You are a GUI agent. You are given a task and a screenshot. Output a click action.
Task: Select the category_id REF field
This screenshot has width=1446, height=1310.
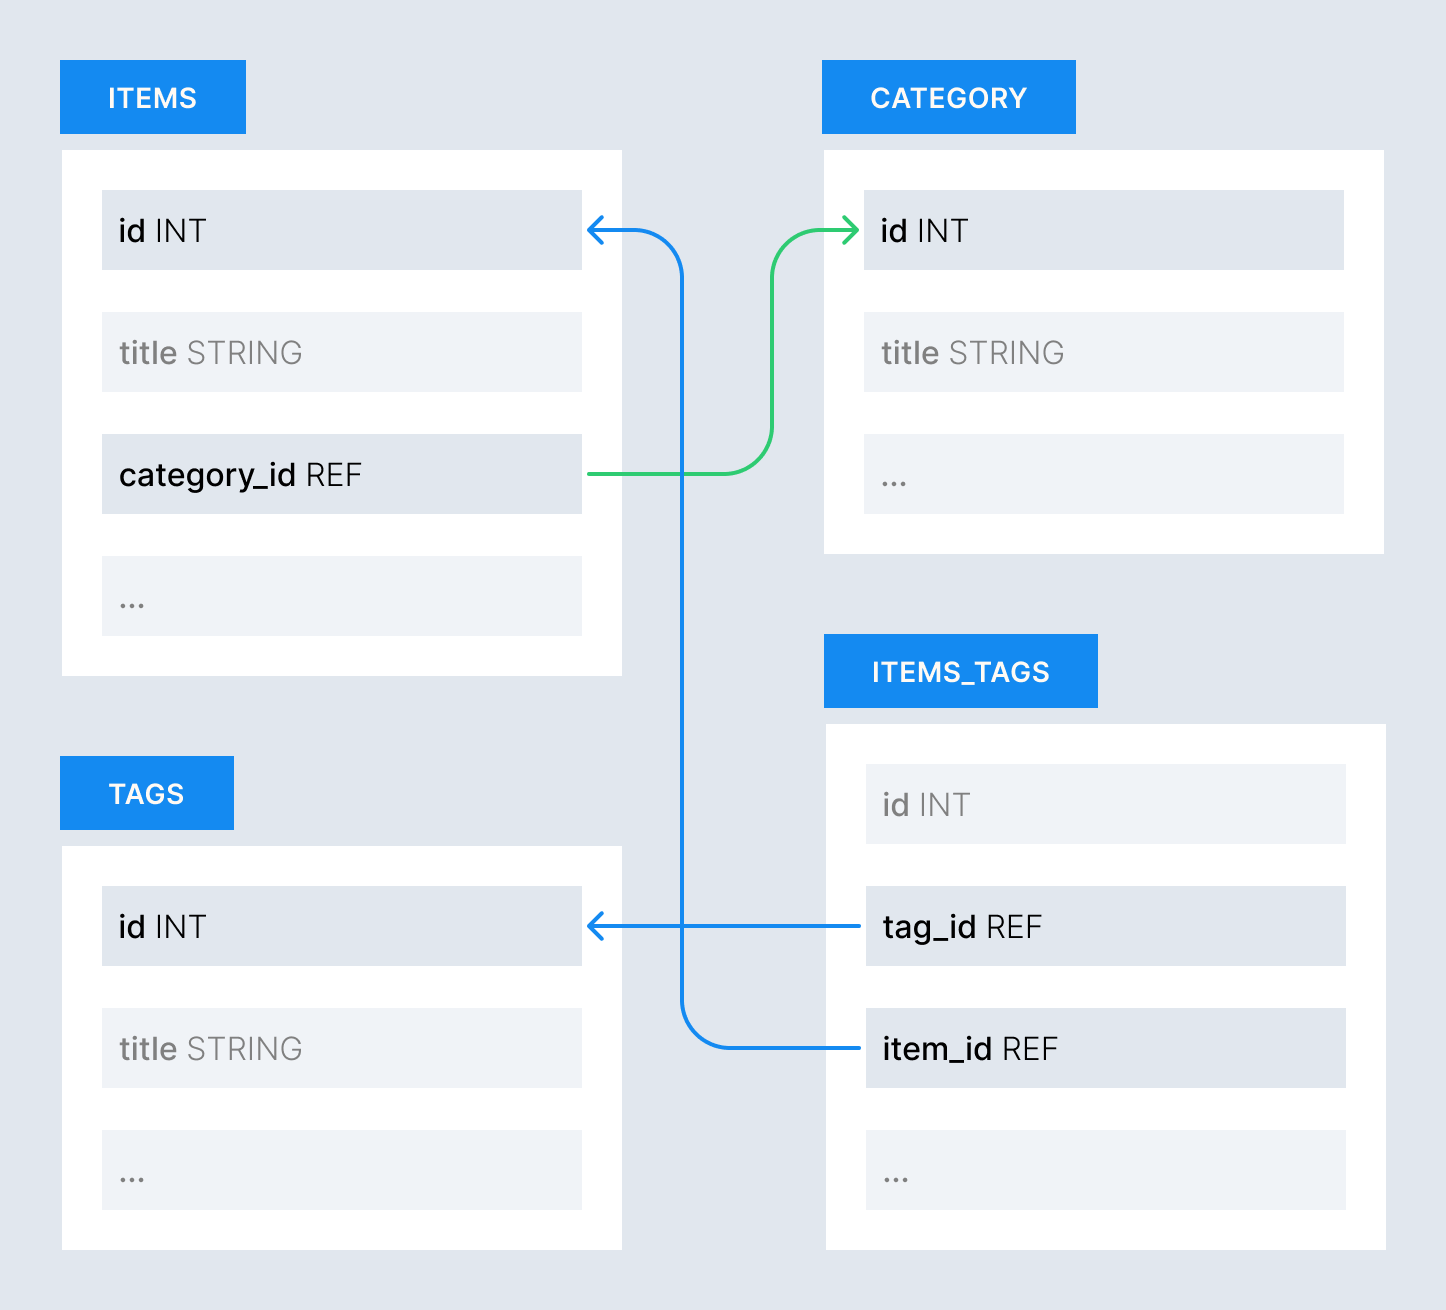(x=341, y=474)
